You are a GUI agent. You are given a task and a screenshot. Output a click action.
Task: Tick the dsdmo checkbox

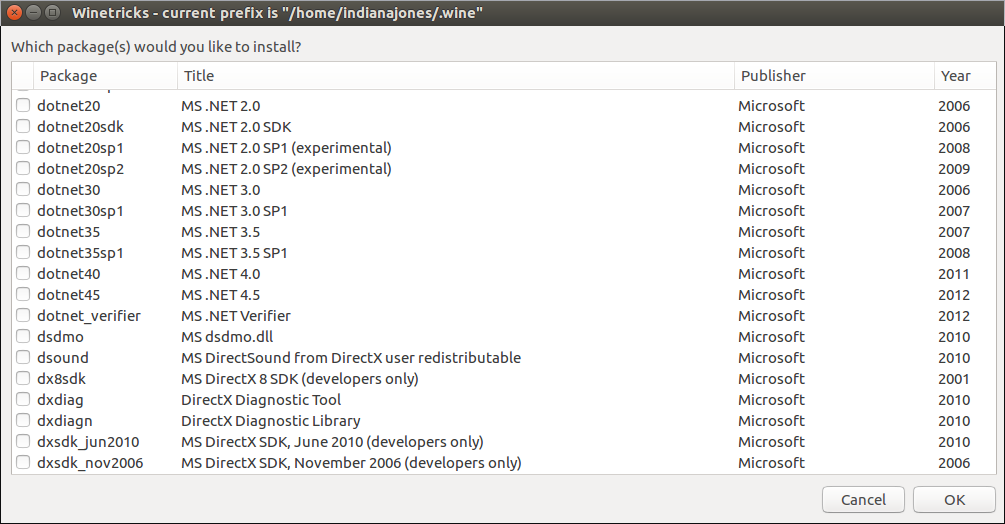tap(23, 336)
